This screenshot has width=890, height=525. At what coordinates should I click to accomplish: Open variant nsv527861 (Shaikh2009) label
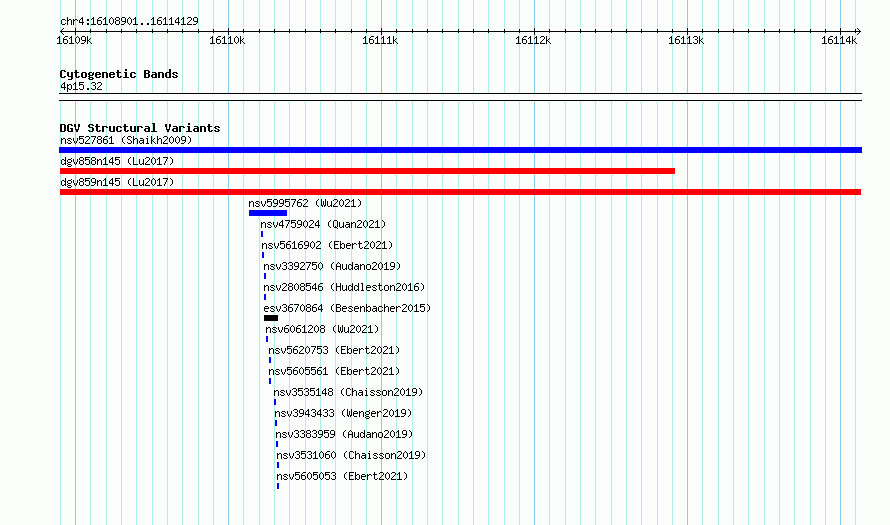pos(126,140)
